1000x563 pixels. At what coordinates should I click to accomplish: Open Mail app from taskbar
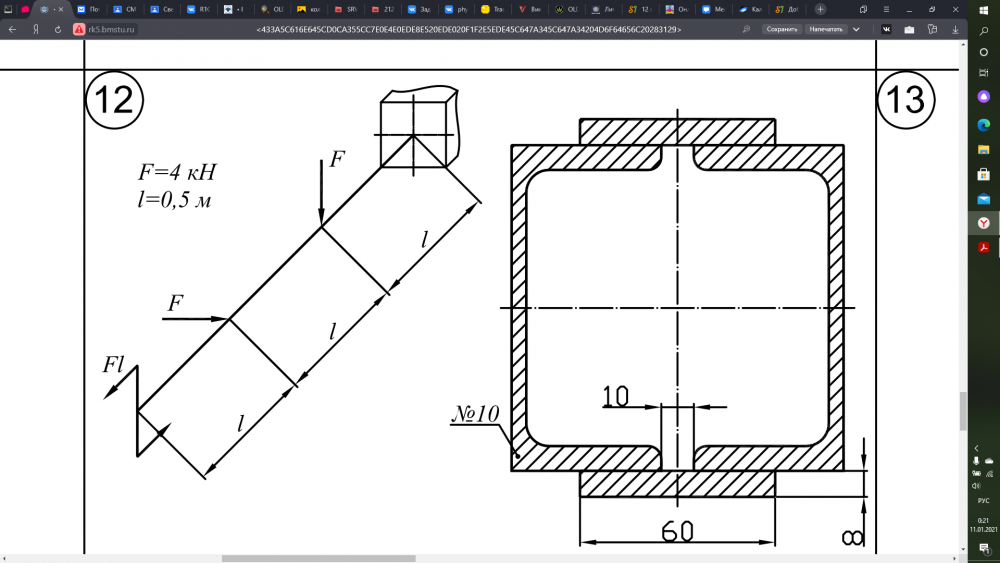(984, 199)
